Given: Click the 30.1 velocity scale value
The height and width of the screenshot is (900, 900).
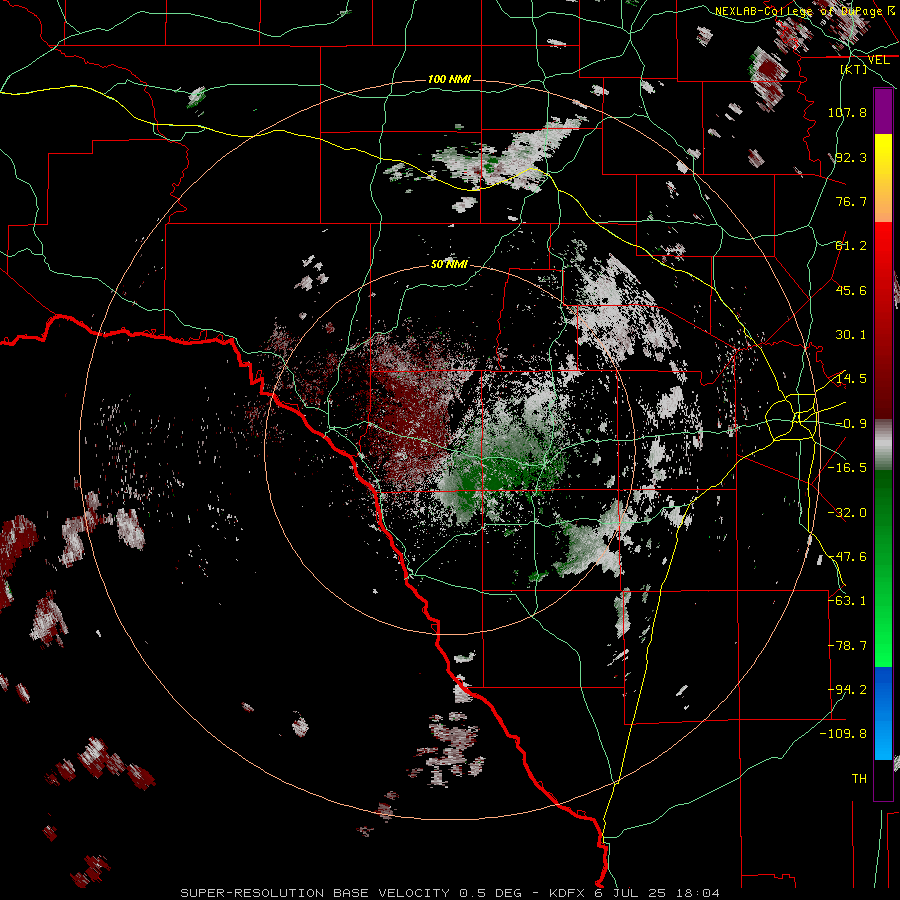Looking at the screenshot, I should (851, 335).
